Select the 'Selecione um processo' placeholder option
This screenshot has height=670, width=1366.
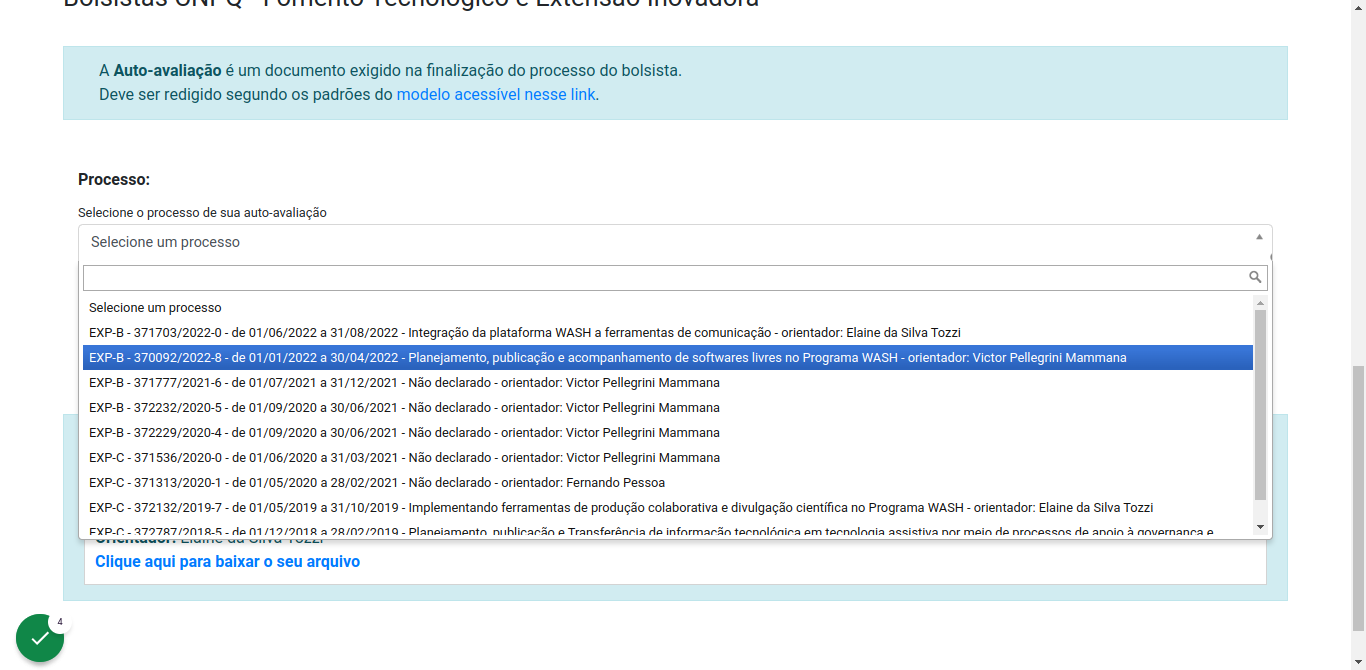pyautogui.click(x=668, y=307)
